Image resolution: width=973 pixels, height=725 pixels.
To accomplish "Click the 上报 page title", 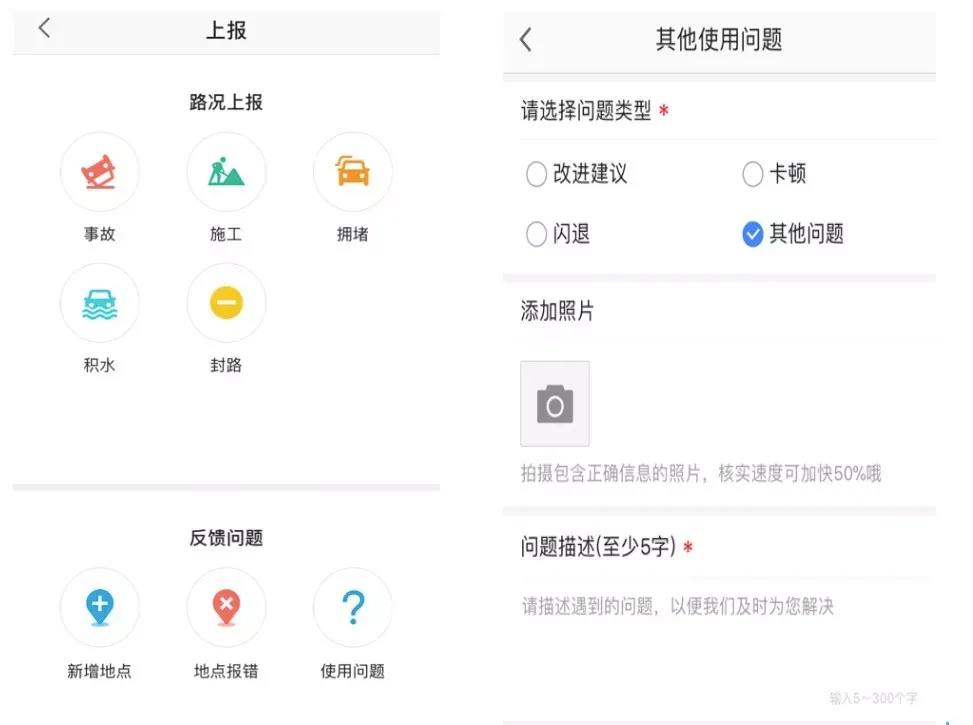I will point(226,30).
